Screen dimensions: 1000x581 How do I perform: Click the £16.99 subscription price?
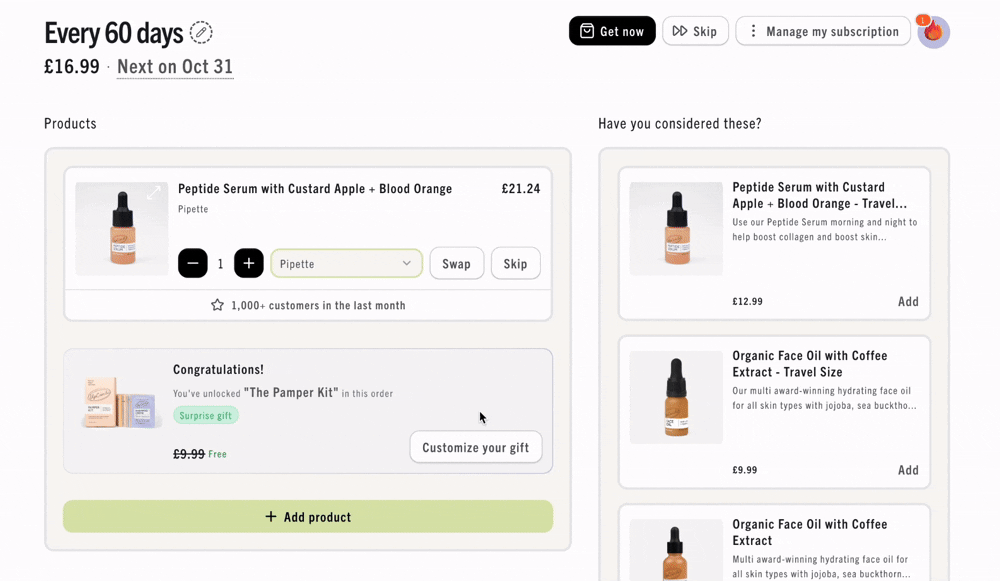click(x=72, y=67)
